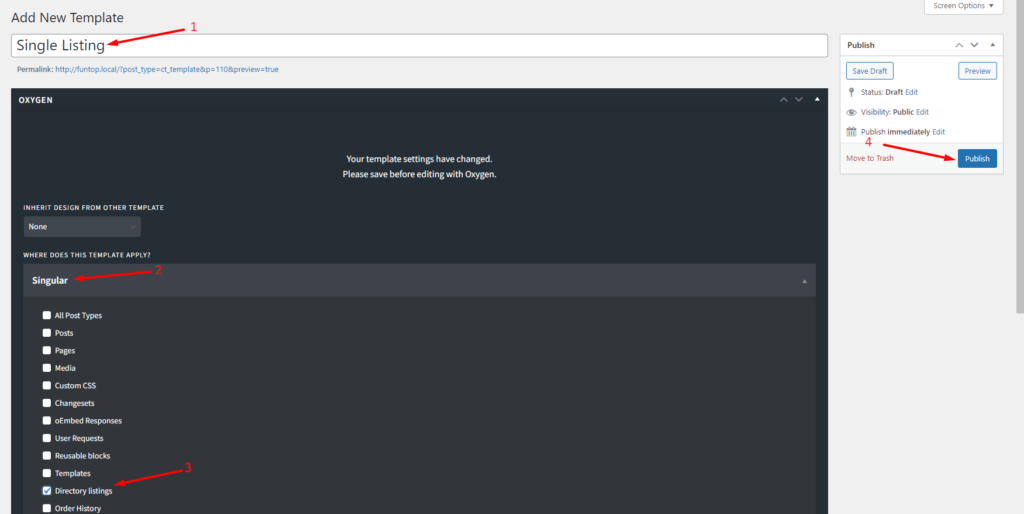Check the Templates checkbox

[47, 473]
